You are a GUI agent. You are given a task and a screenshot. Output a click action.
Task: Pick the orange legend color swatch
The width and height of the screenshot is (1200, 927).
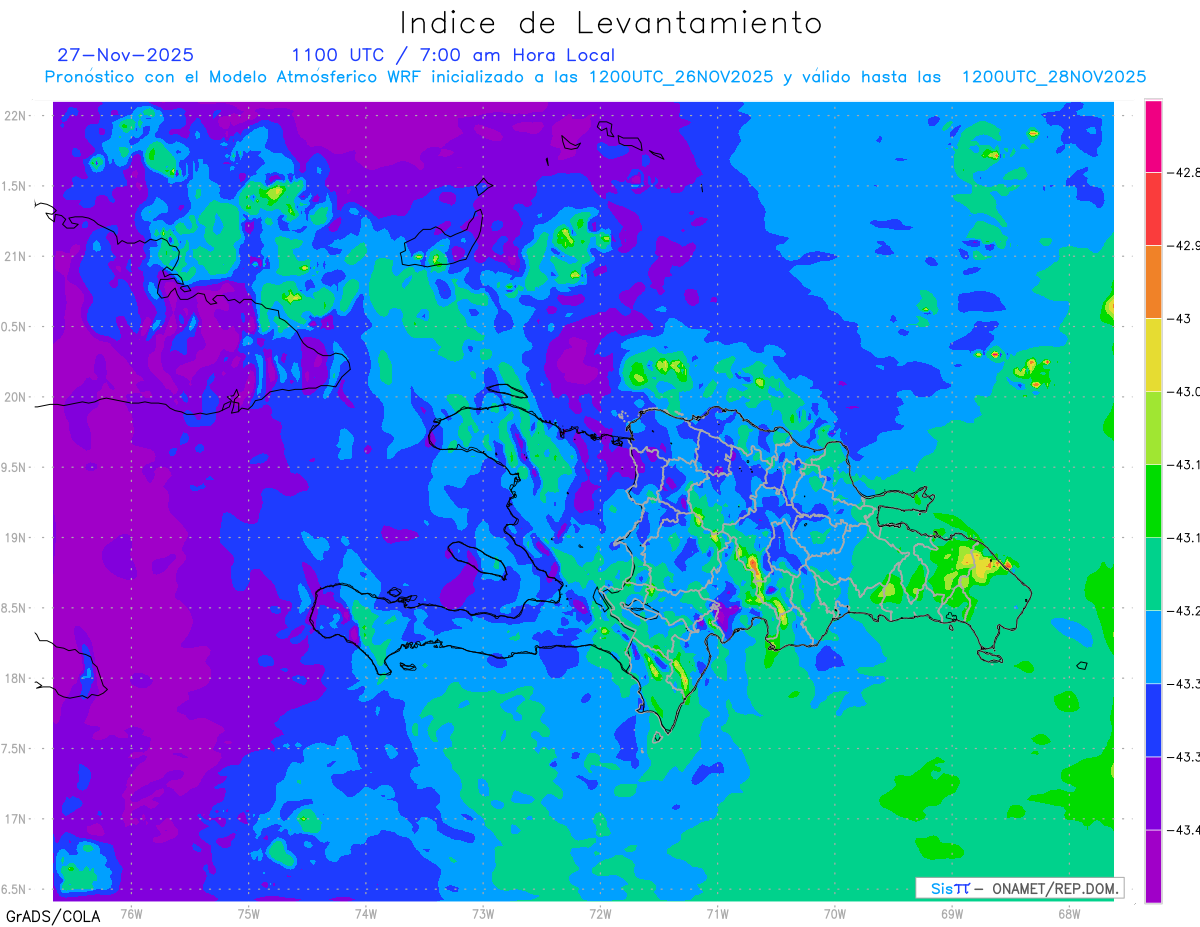[x=1153, y=282]
